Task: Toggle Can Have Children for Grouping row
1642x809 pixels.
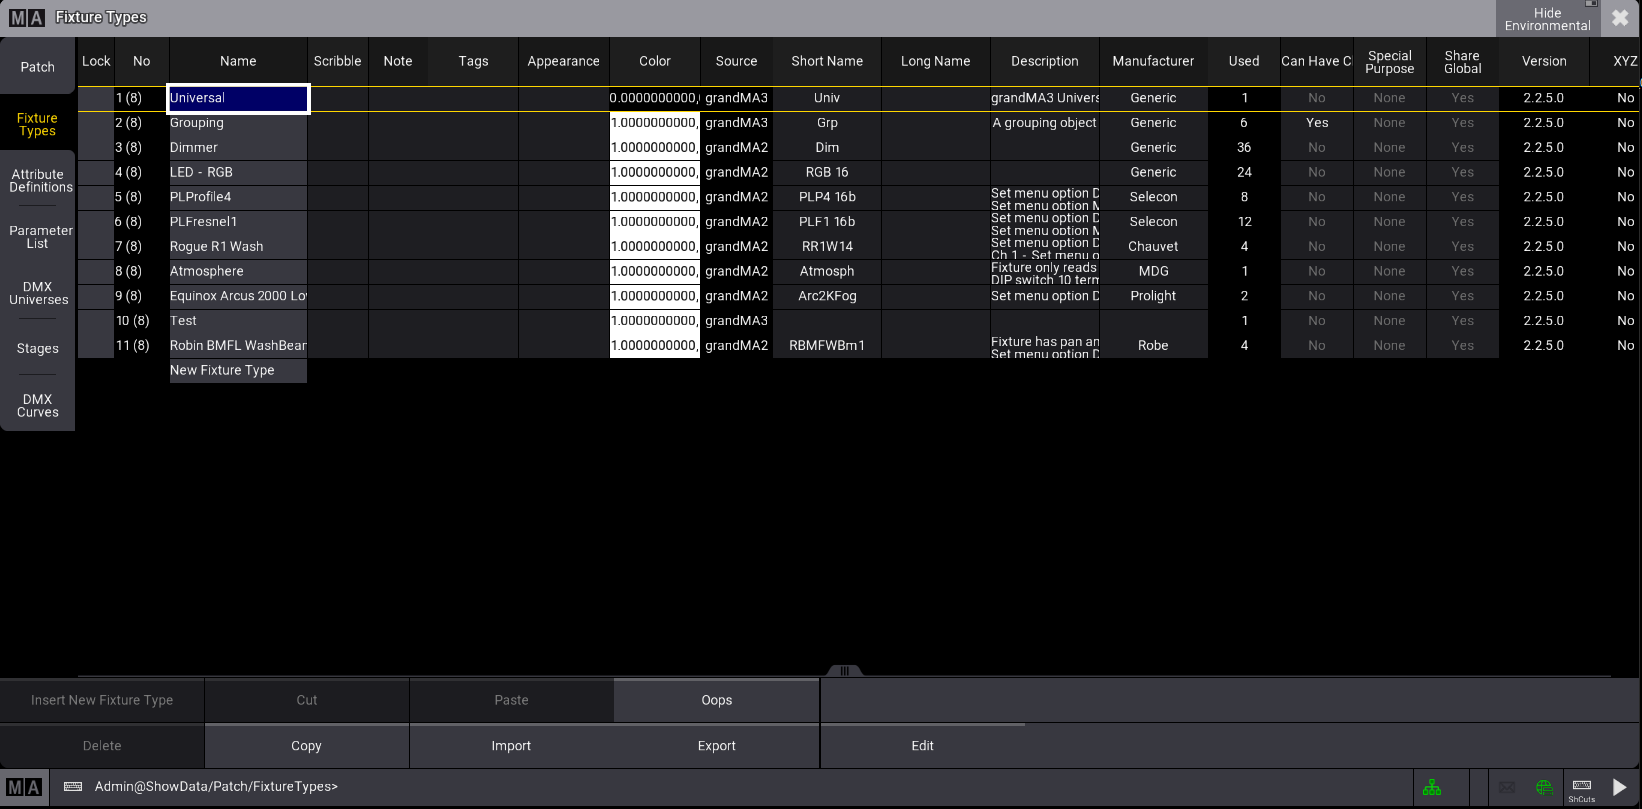Action: pos(1316,123)
